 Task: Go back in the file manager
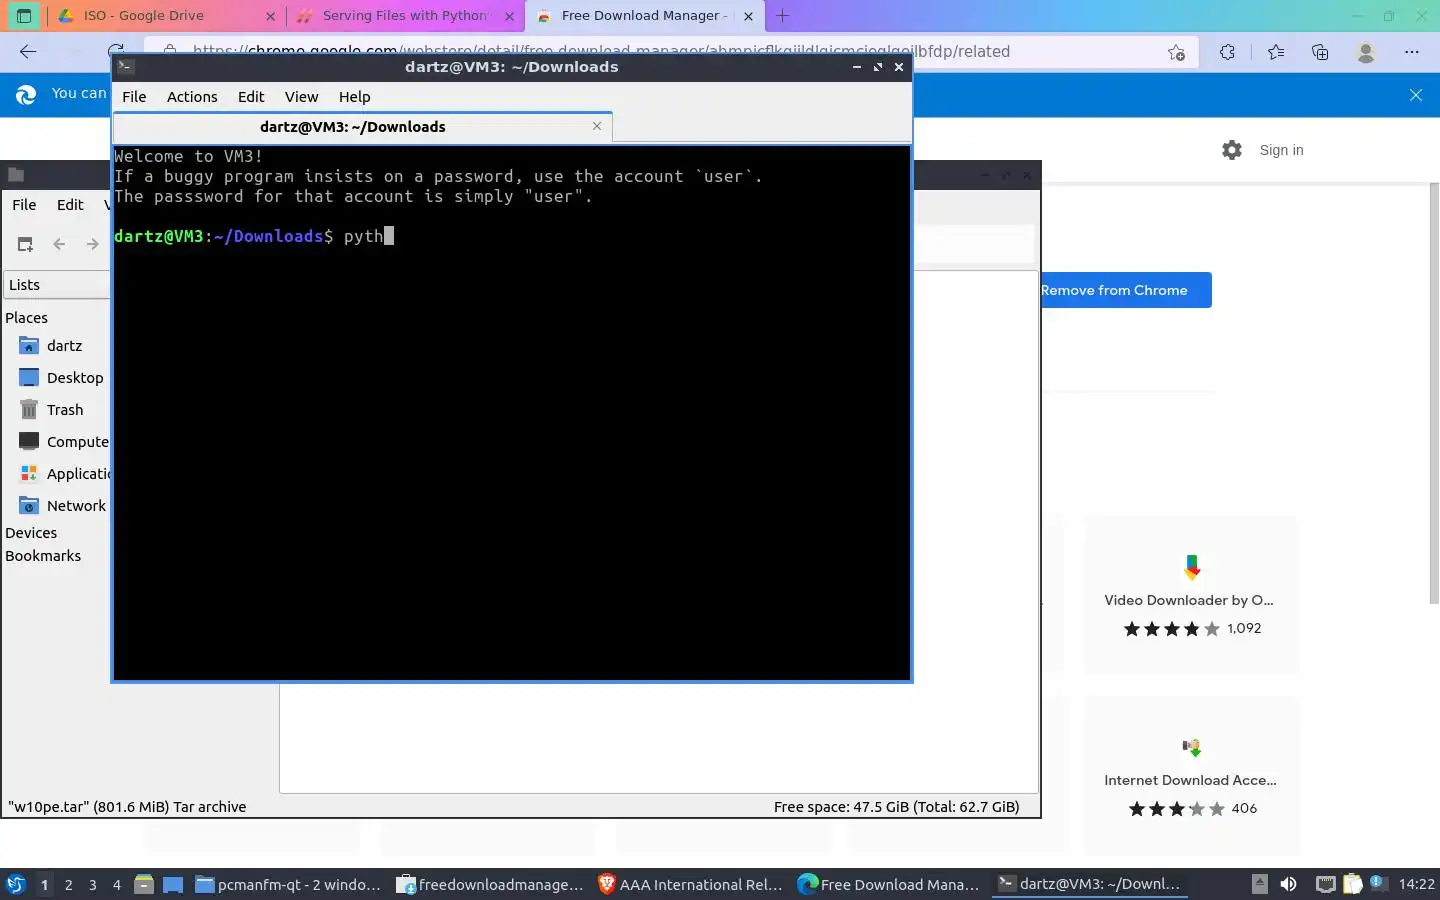(59, 244)
